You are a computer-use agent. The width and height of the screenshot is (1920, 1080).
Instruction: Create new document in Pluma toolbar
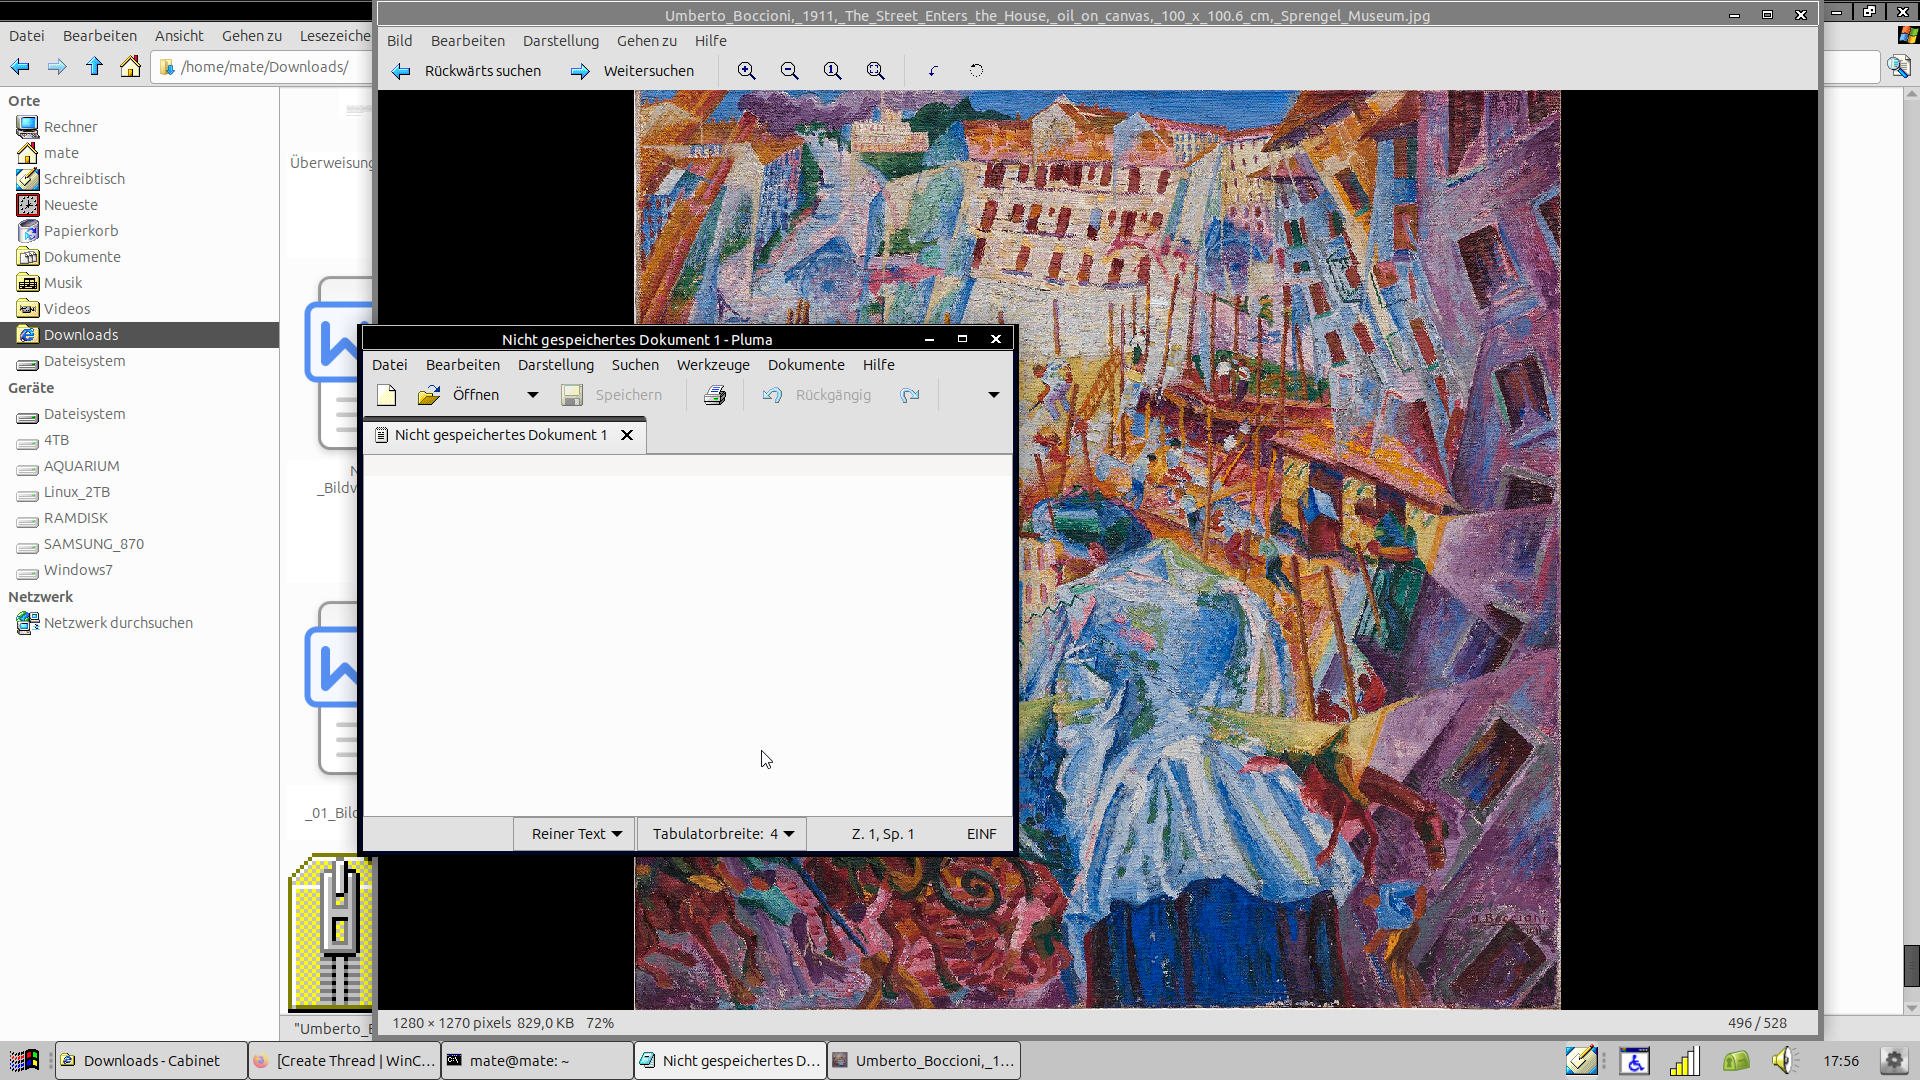click(386, 395)
